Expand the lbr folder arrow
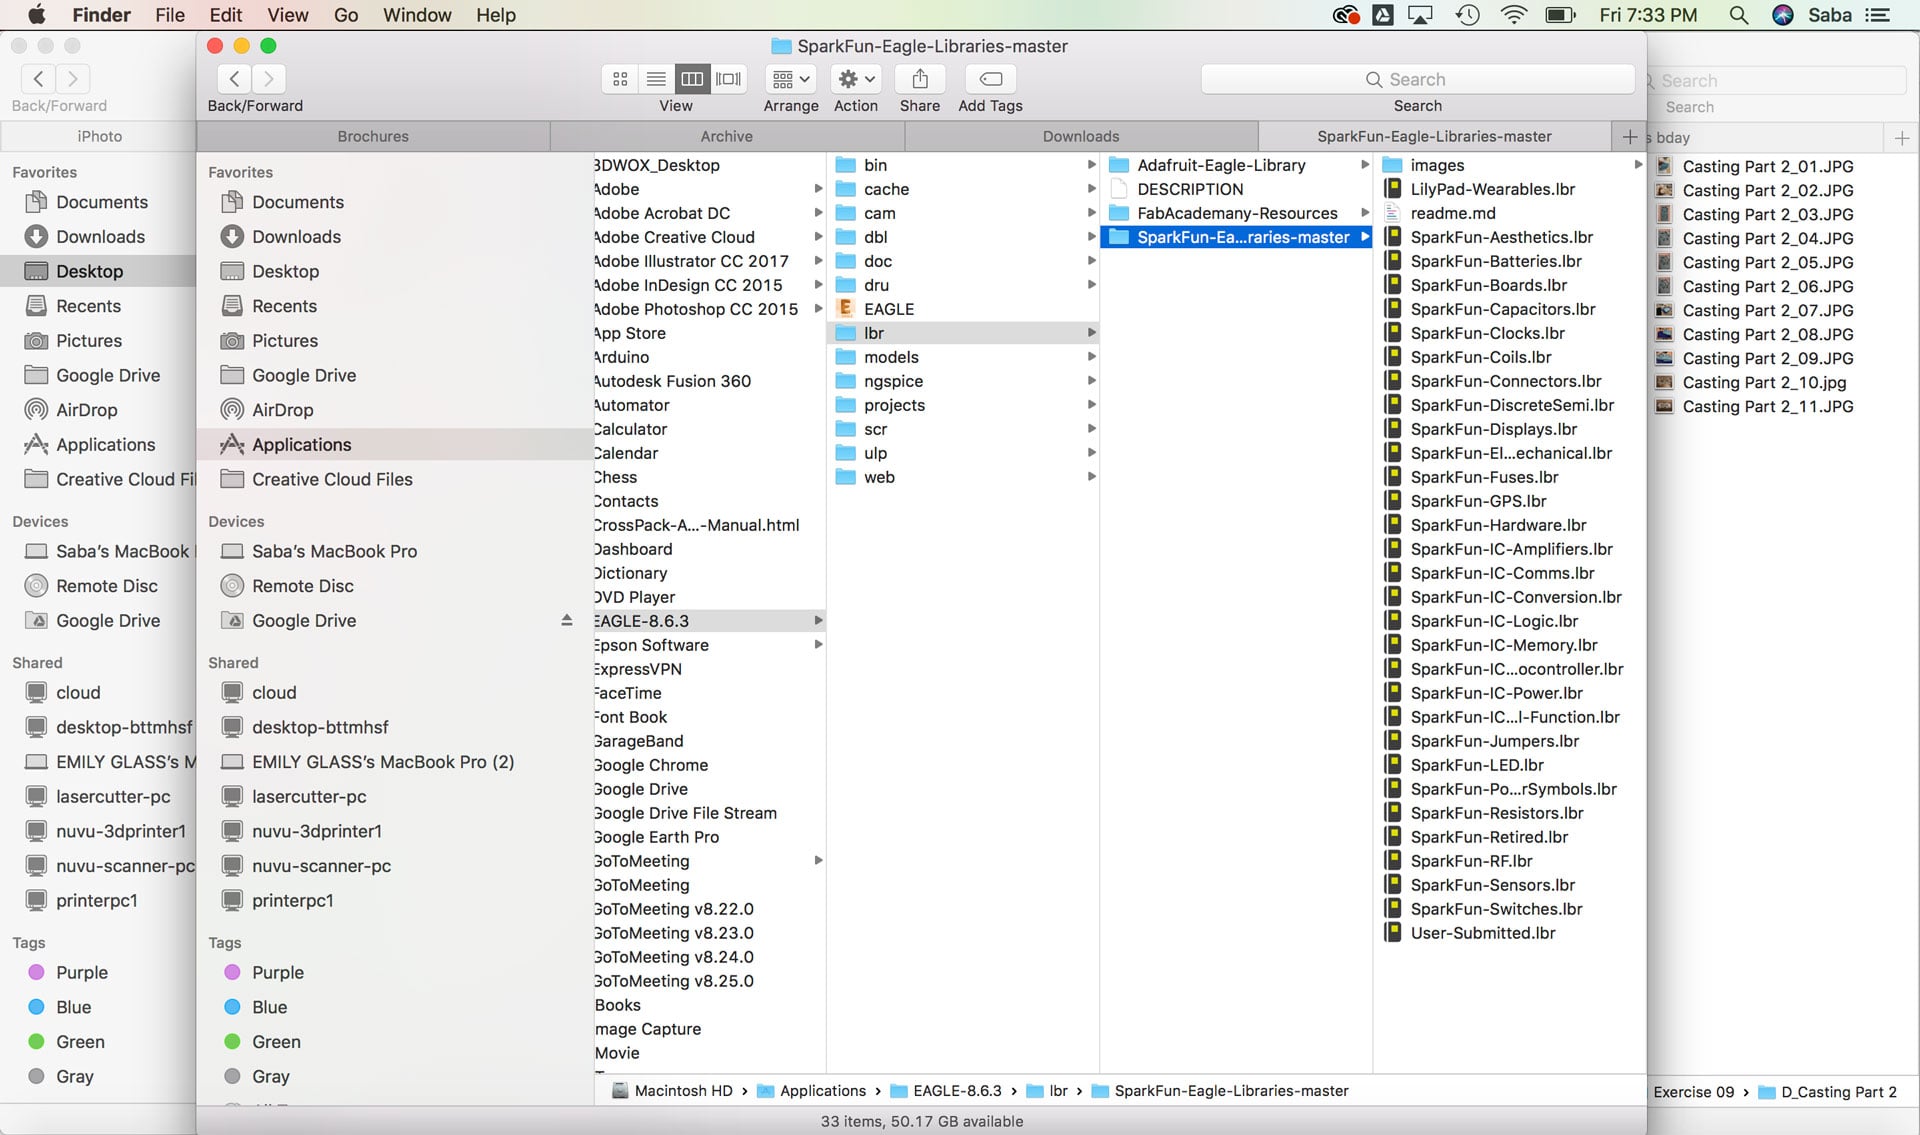1920x1135 pixels. pyautogui.click(x=1091, y=333)
